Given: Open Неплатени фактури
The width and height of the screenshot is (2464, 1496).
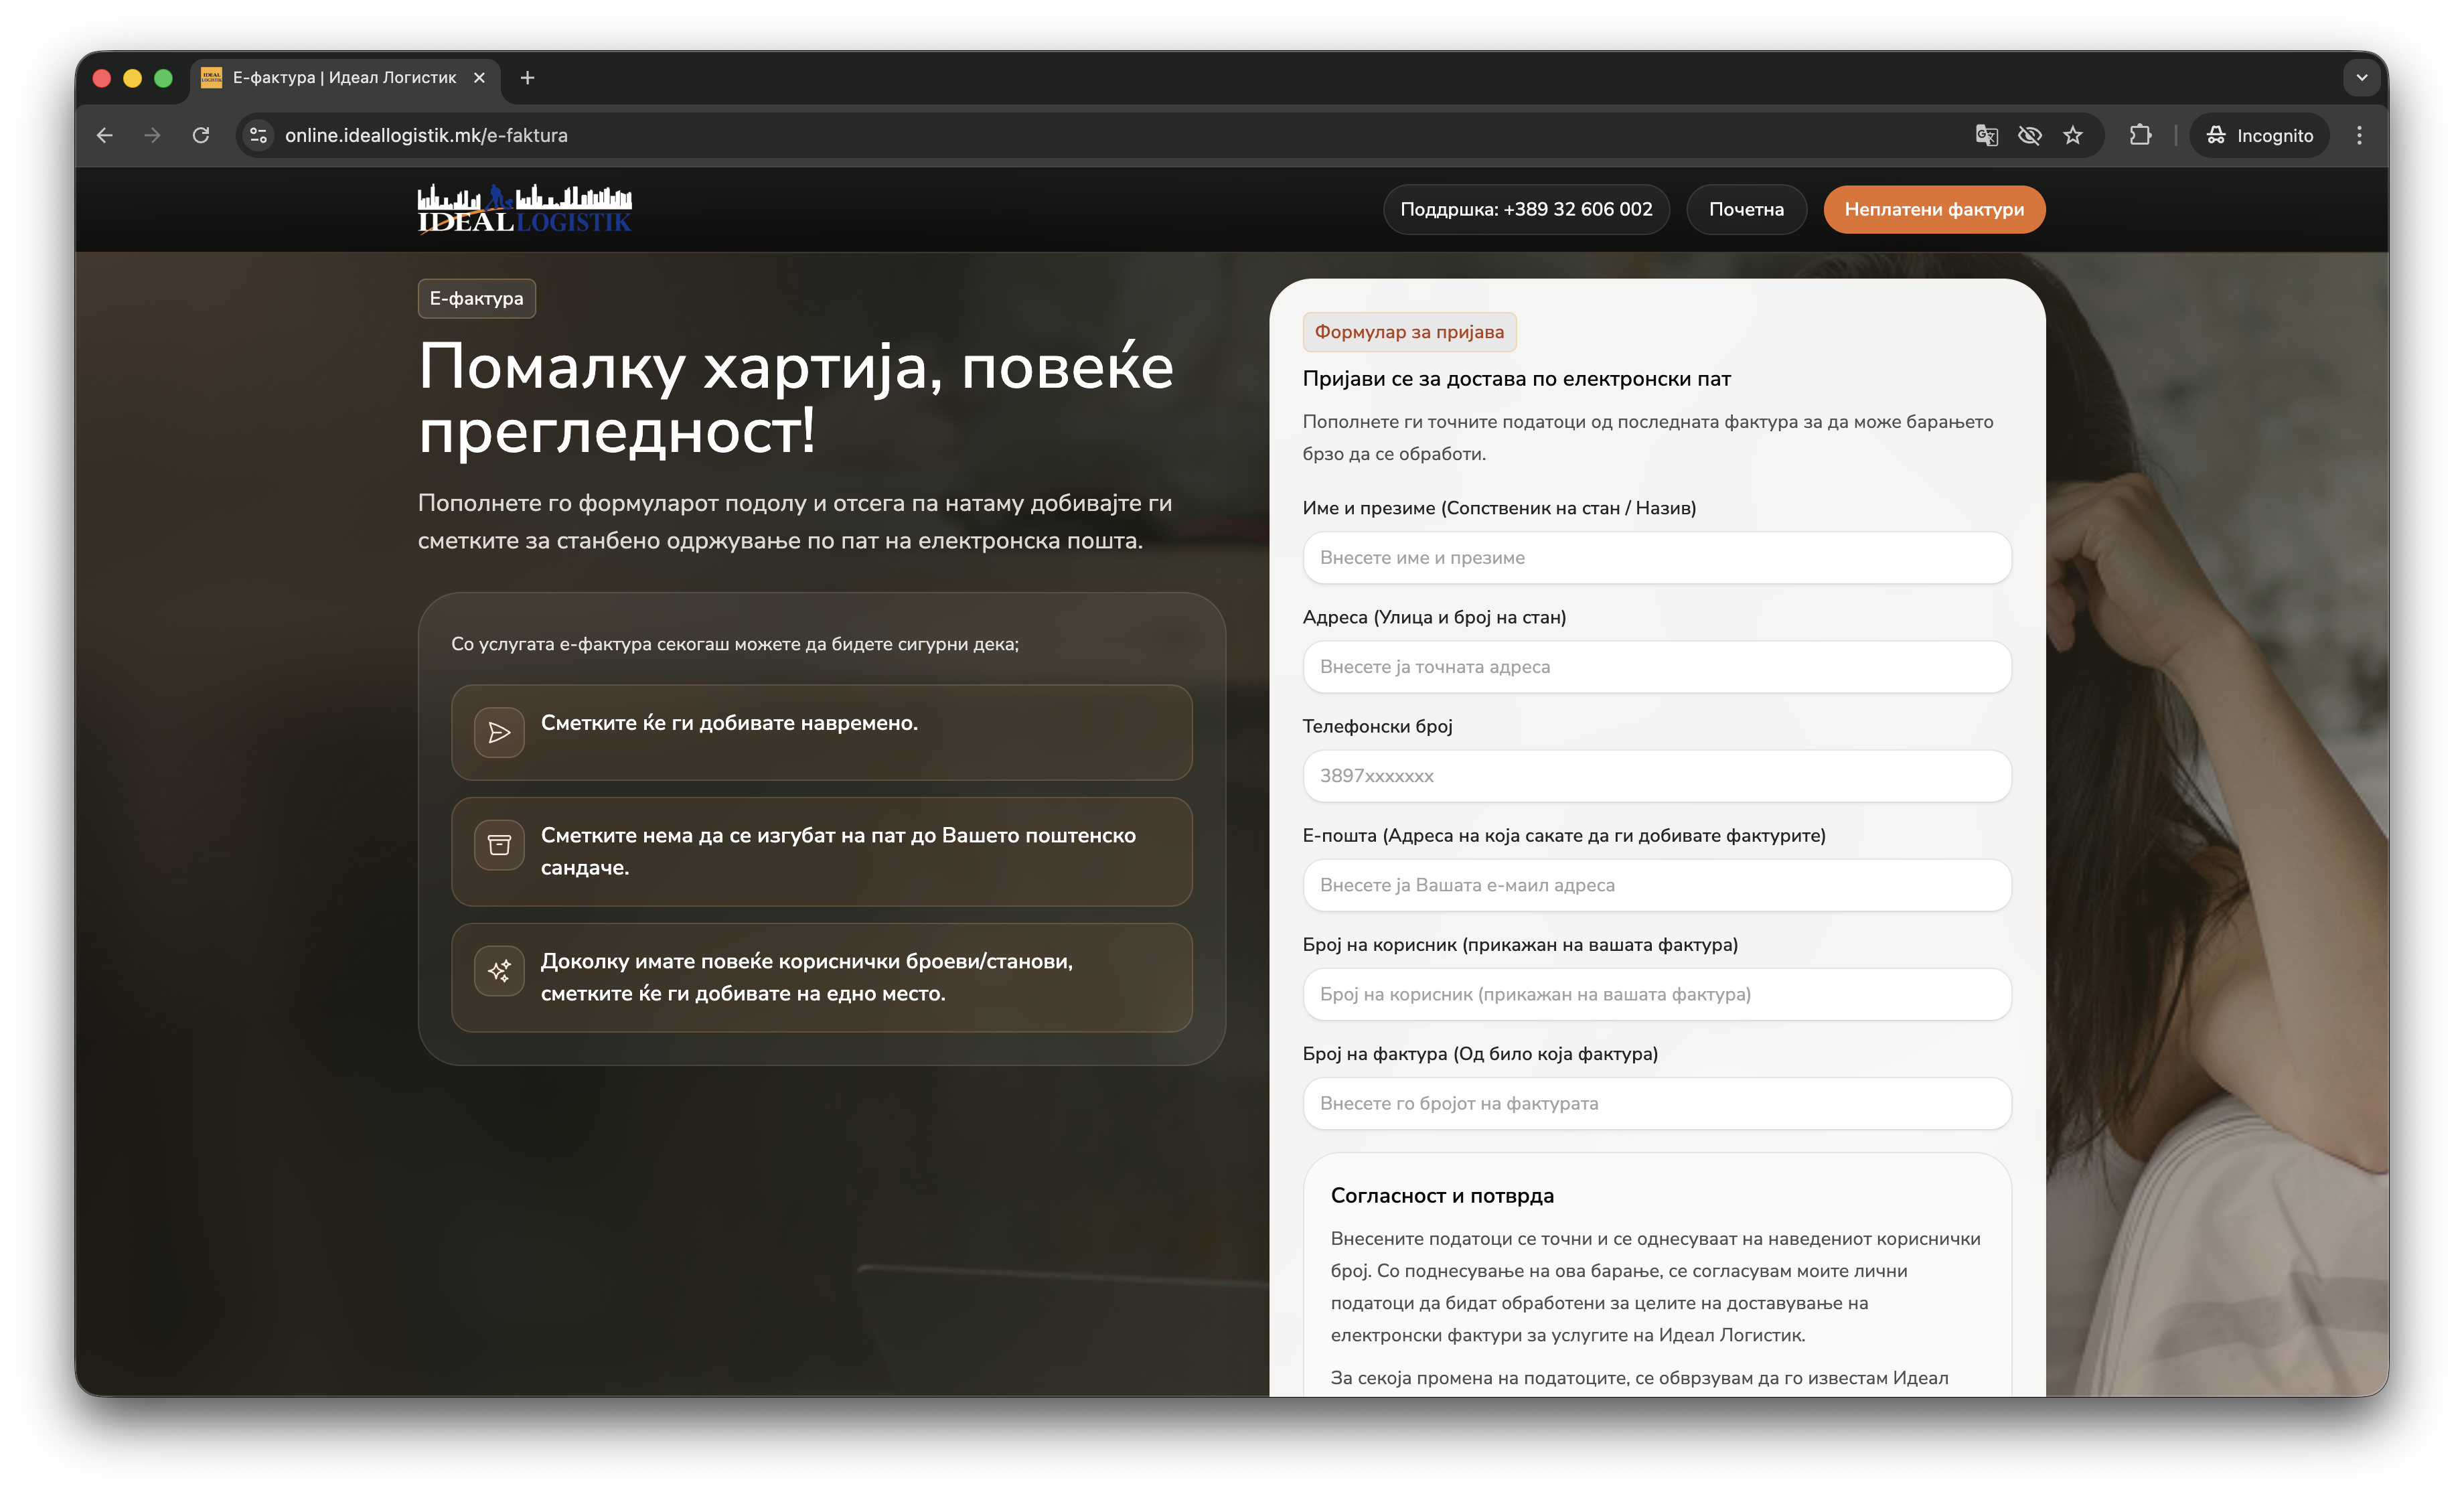Looking at the screenshot, I should (1934, 209).
